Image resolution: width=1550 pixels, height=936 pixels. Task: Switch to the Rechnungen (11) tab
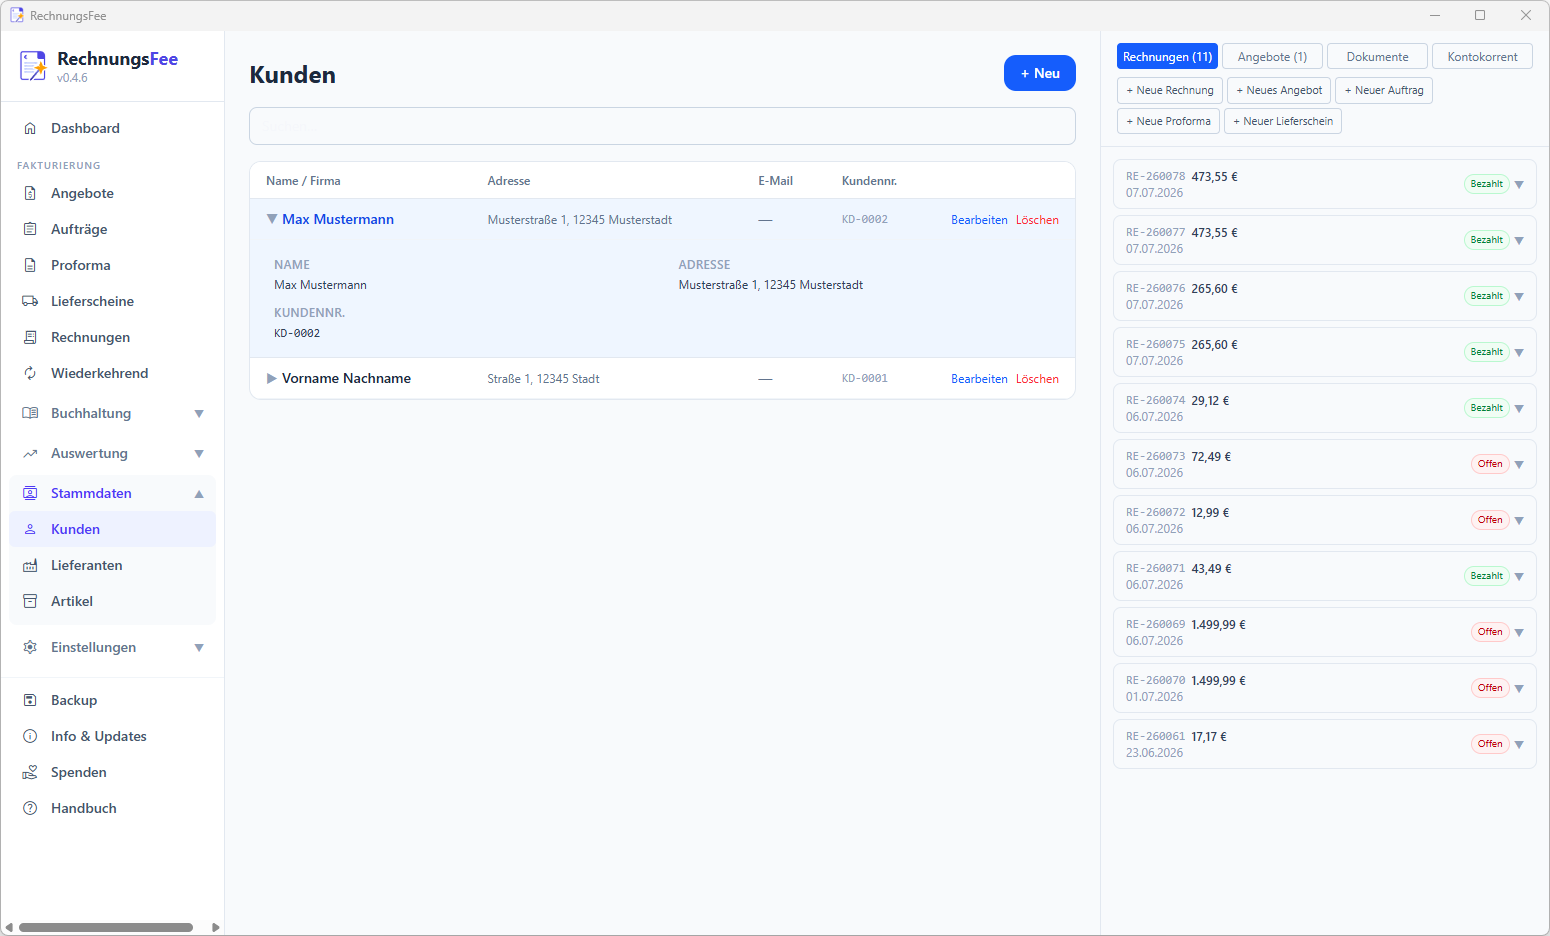pyautogui.click(x=1167, y=57)
